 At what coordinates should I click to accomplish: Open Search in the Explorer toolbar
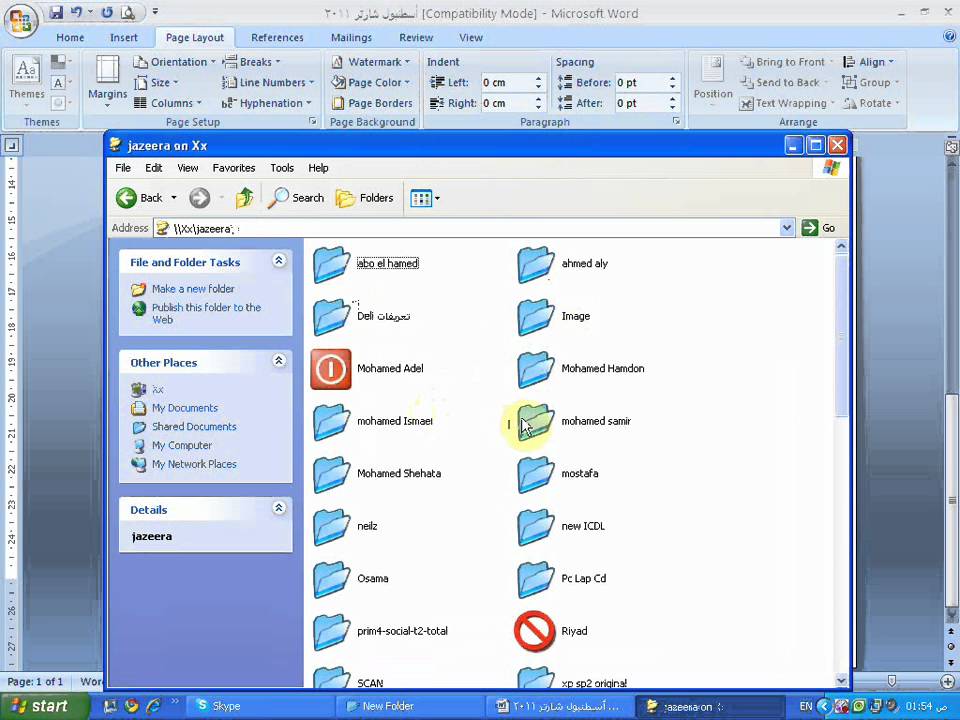296,198
